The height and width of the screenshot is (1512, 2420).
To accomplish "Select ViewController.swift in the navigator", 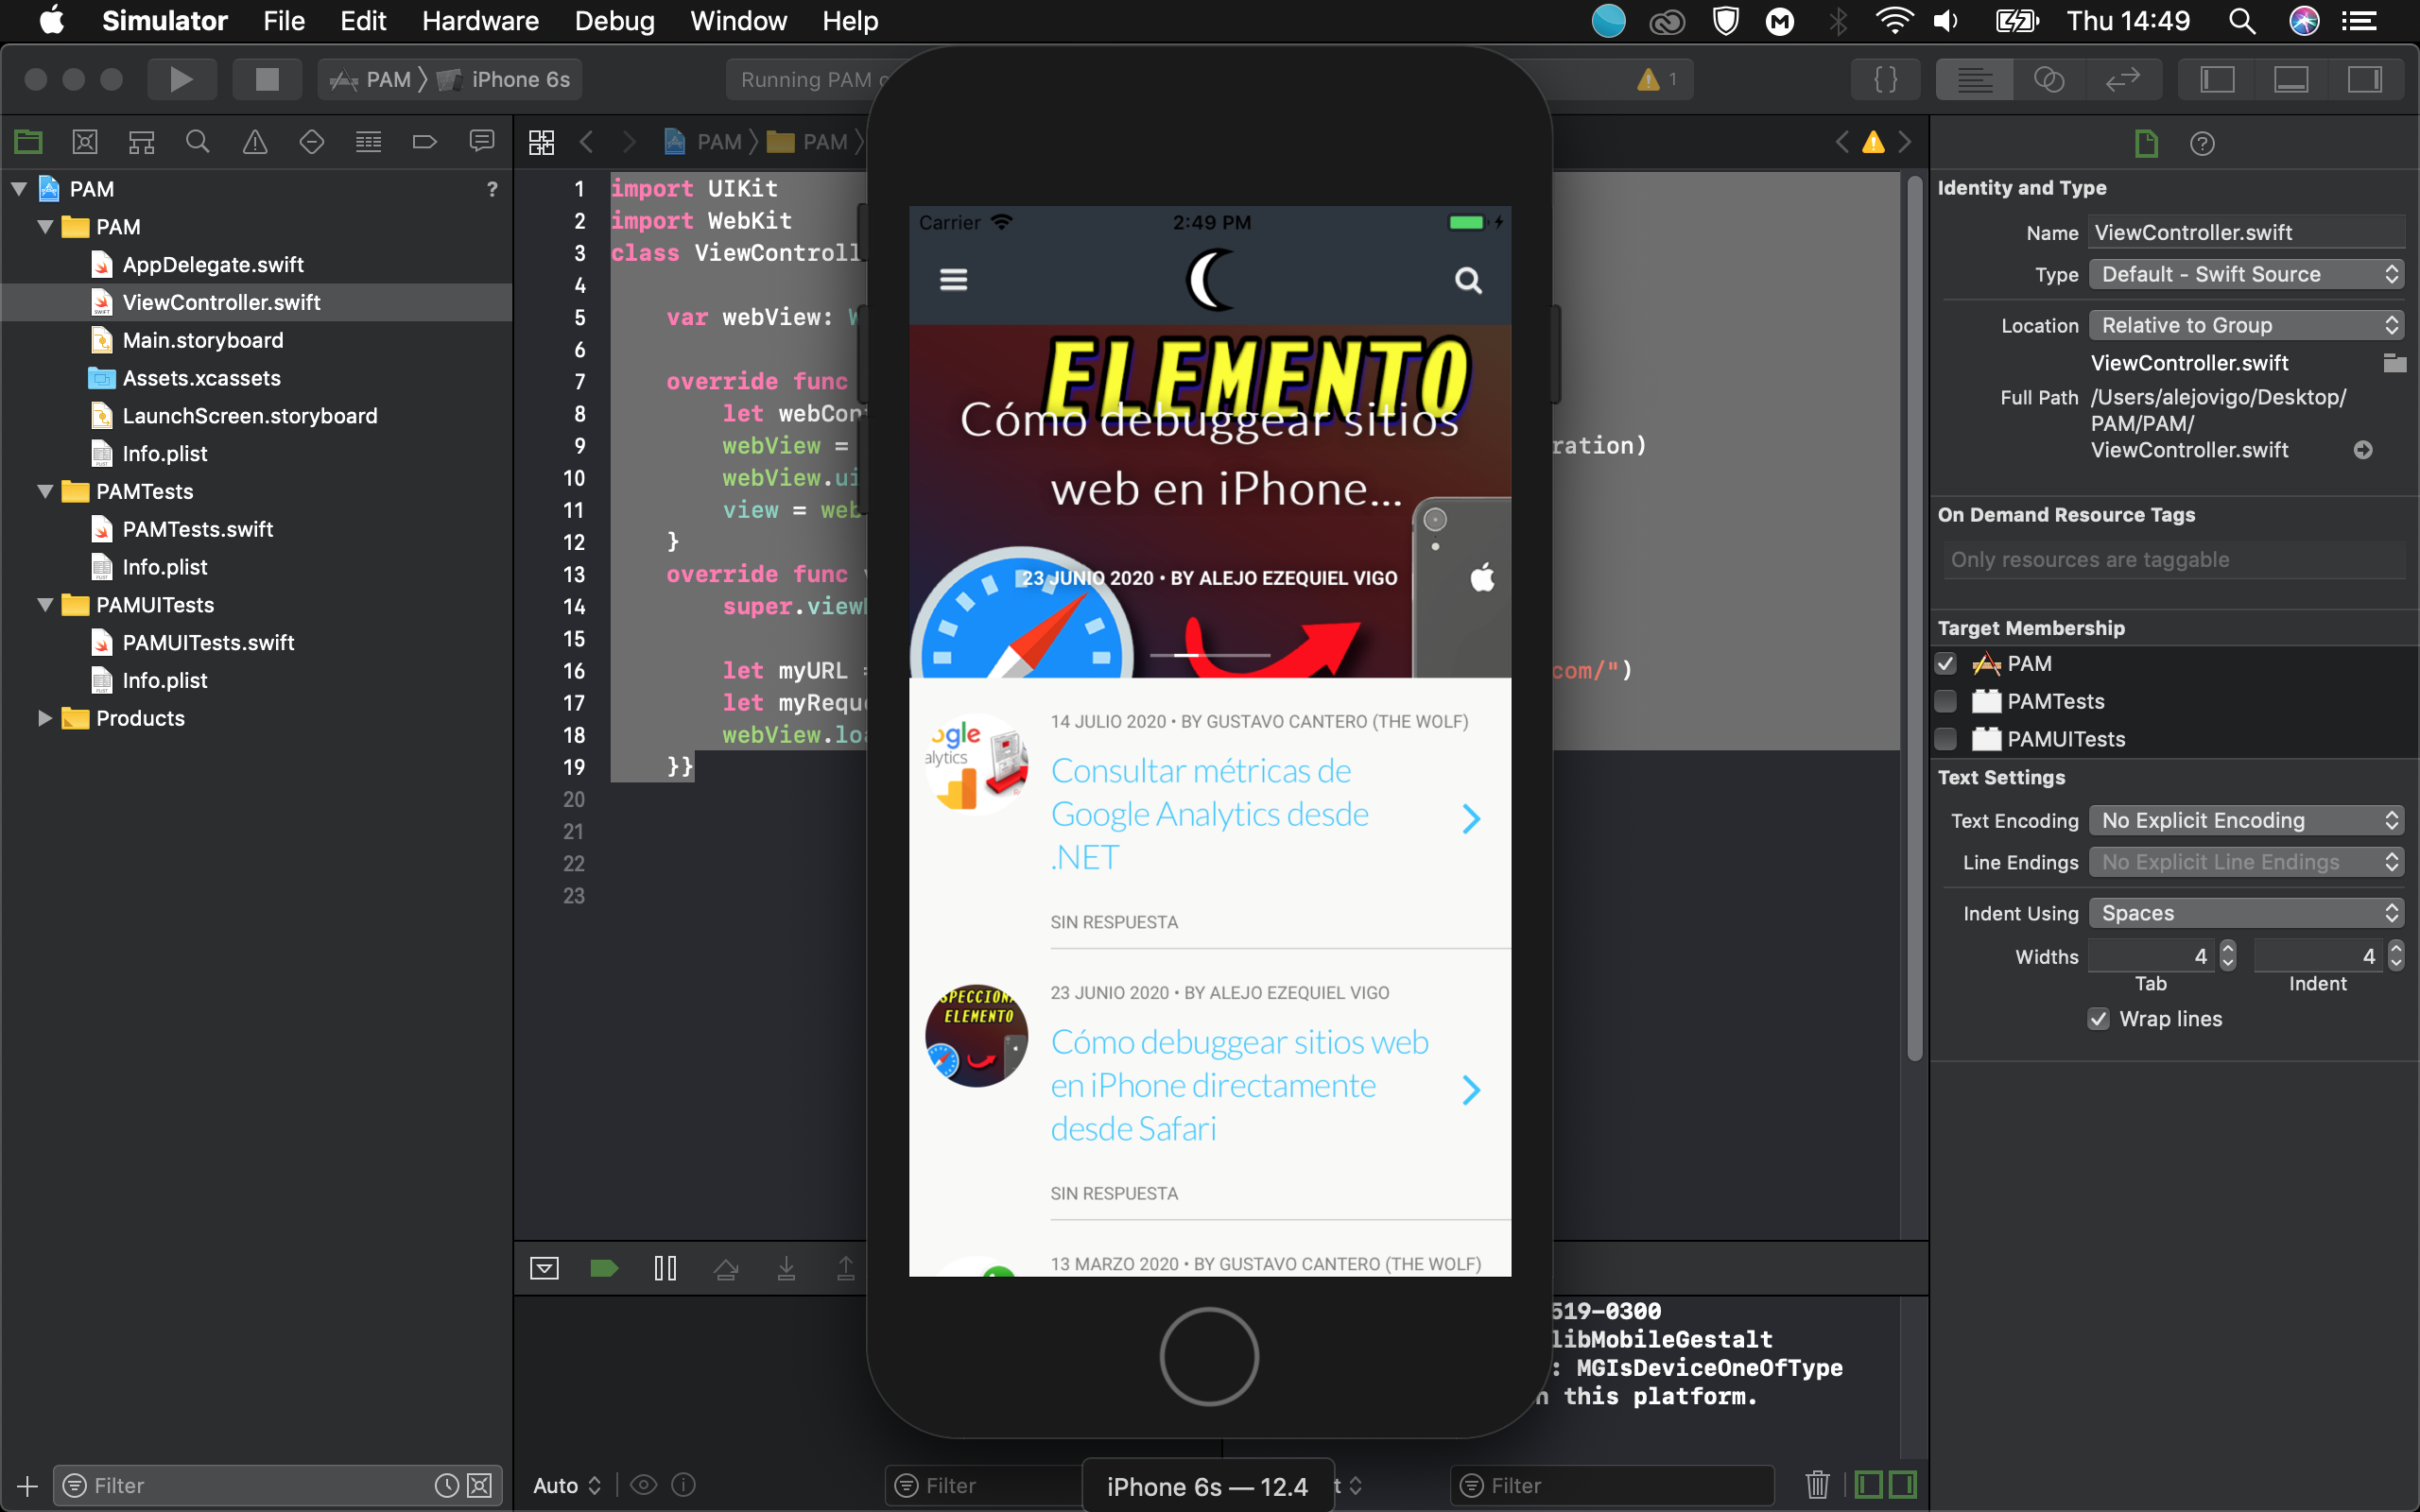I will 221,301.
